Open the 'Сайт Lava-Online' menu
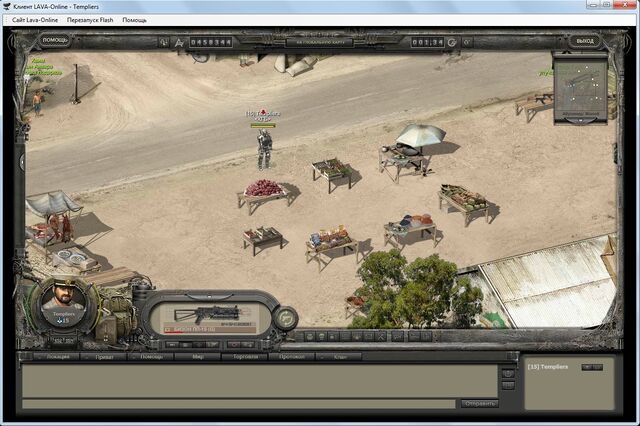The width and height of the screenshot is (640, 426). coord(35,20)
